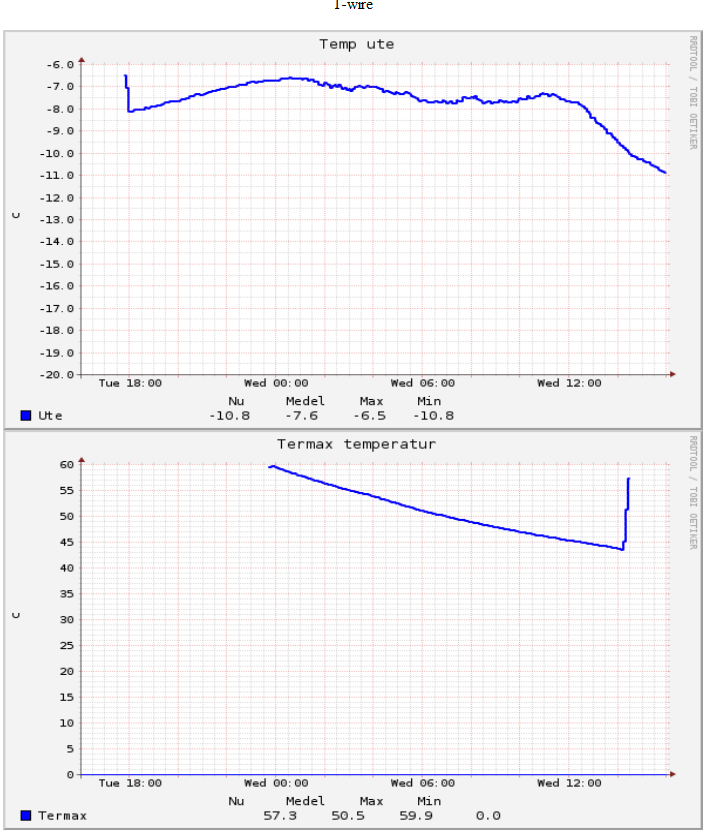Click 'Tue 18:00' label on Termax graph
717x833 pixels.
pyautogui.click(x=130, y=783)
